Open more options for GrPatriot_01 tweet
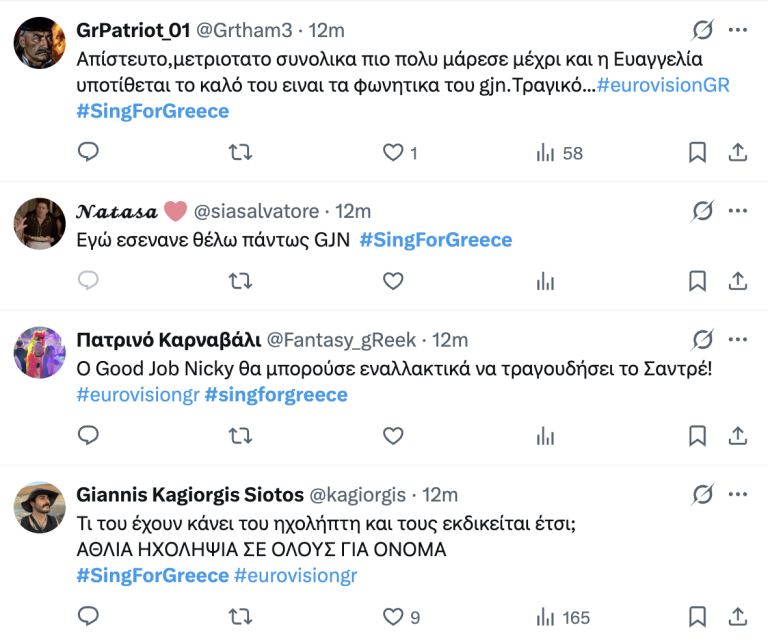 coord(738,30)
